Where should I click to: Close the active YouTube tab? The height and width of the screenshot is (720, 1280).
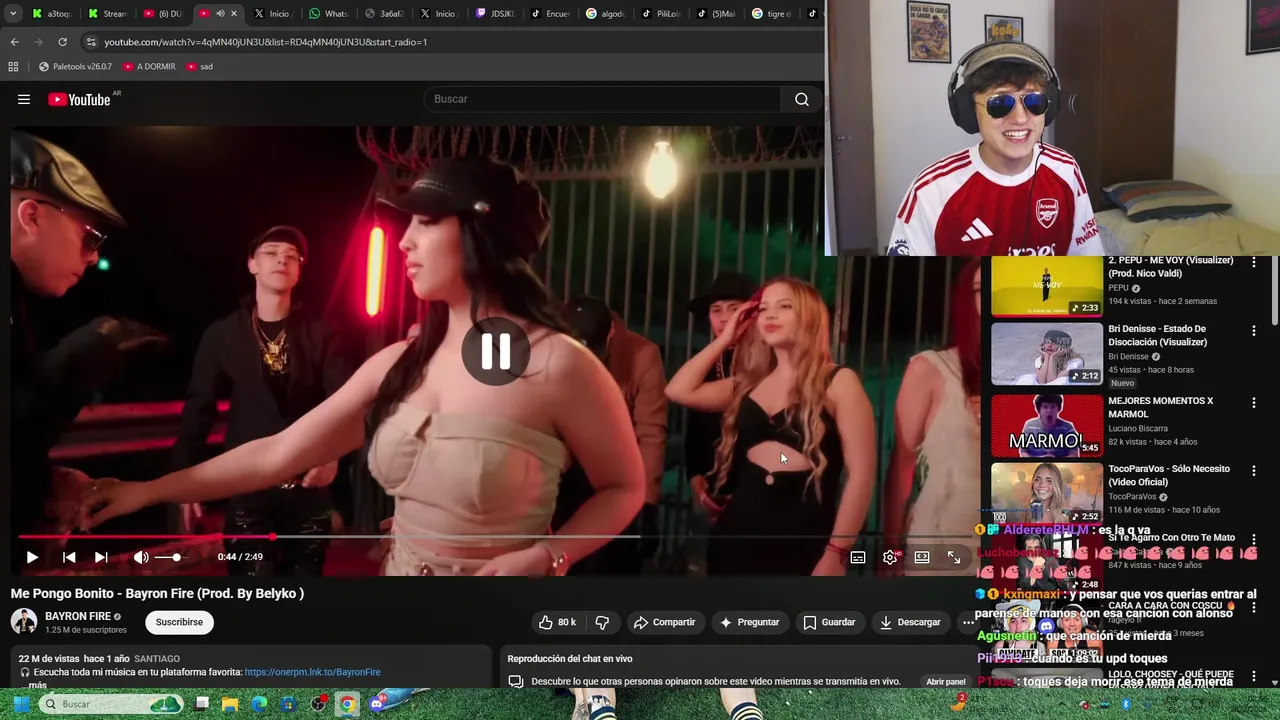point(234,14)
